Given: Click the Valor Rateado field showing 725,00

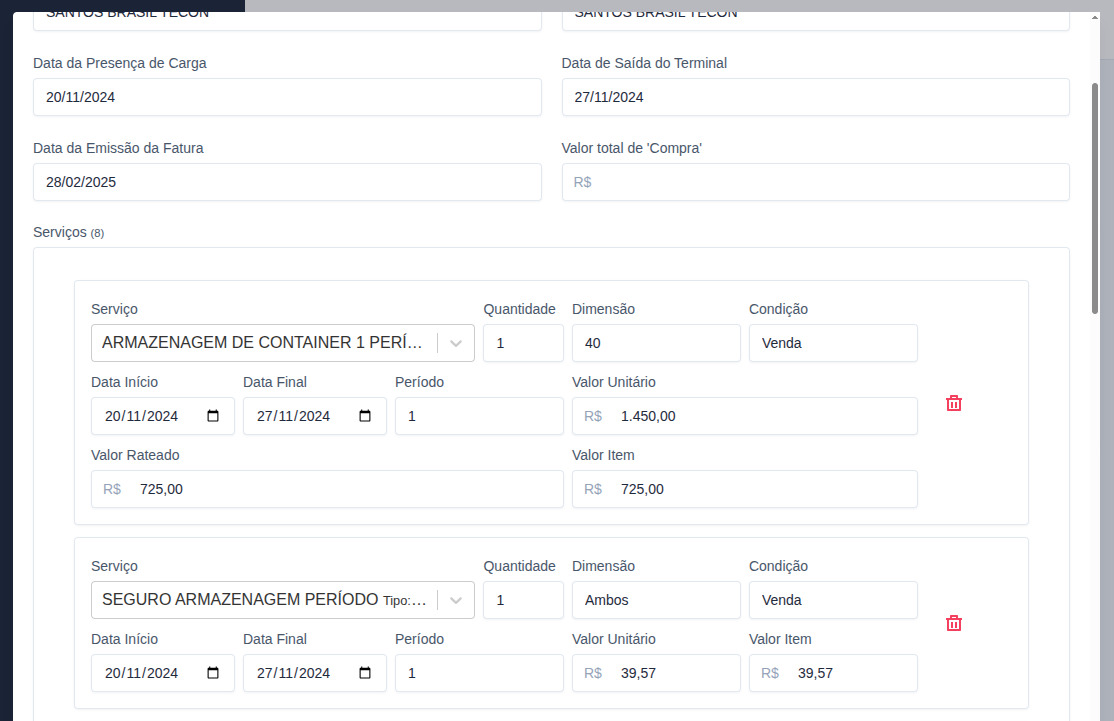Looking at the screenshot, I should click(327, 489).
